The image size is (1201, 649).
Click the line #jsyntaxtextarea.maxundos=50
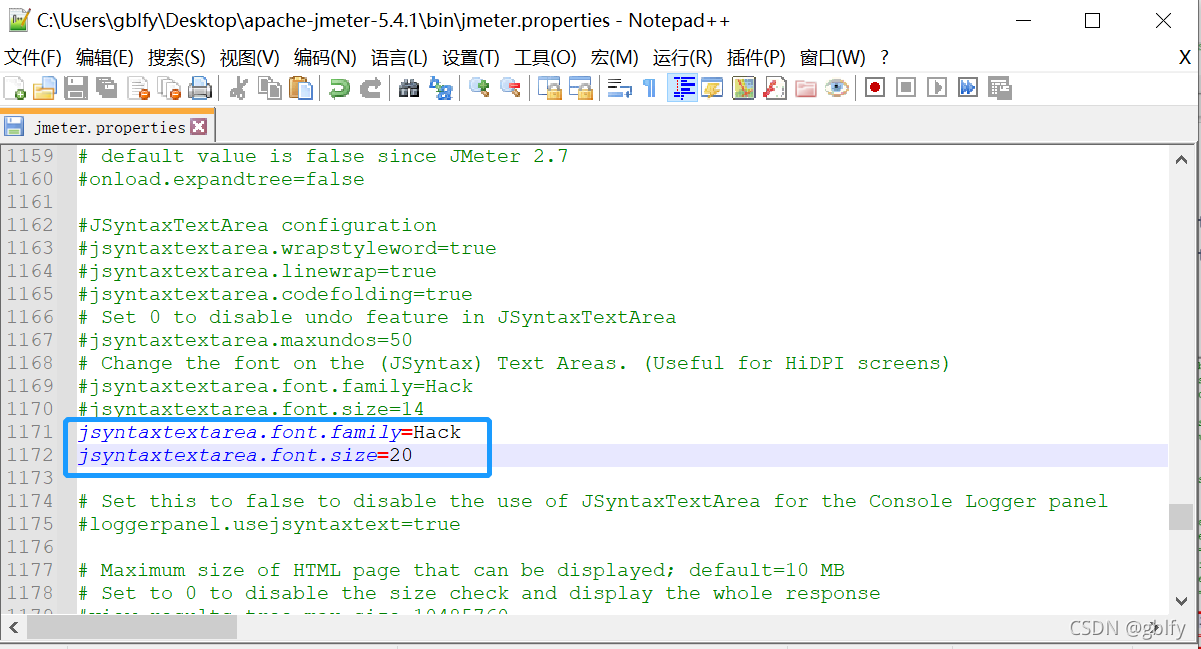[245, 340]
